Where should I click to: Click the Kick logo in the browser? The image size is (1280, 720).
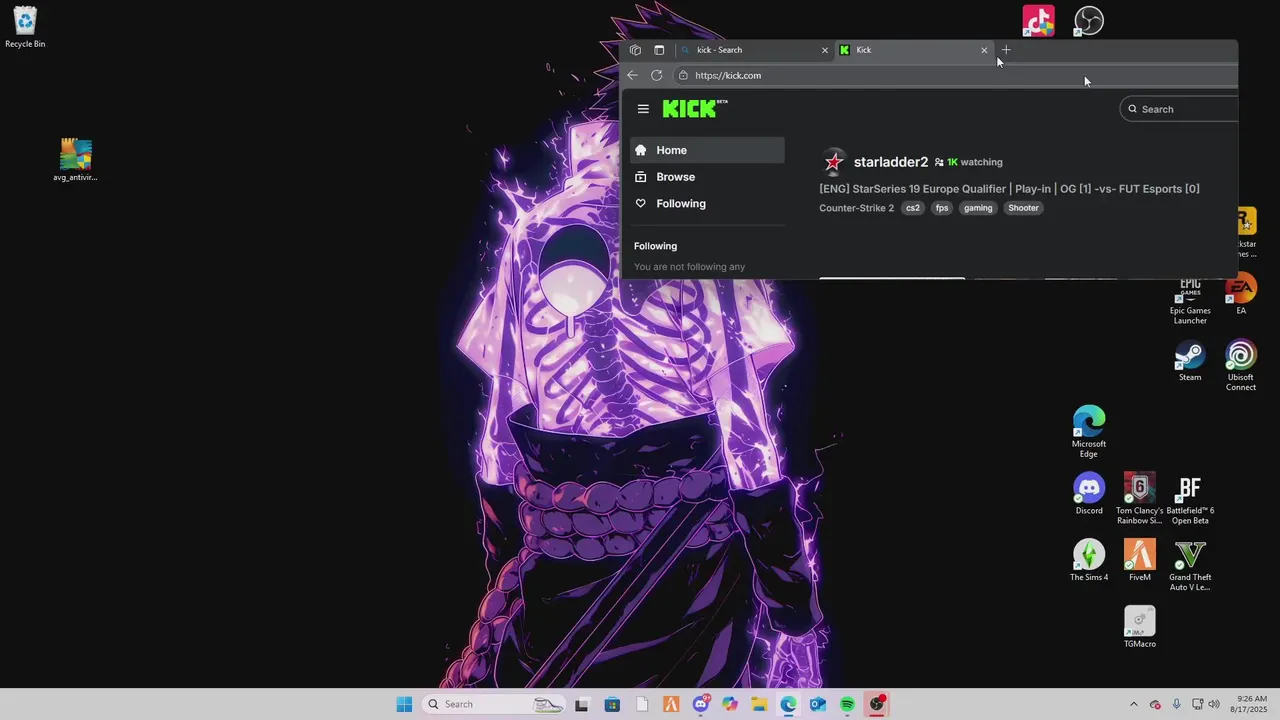pyautogui.click(x=694, y=108)
